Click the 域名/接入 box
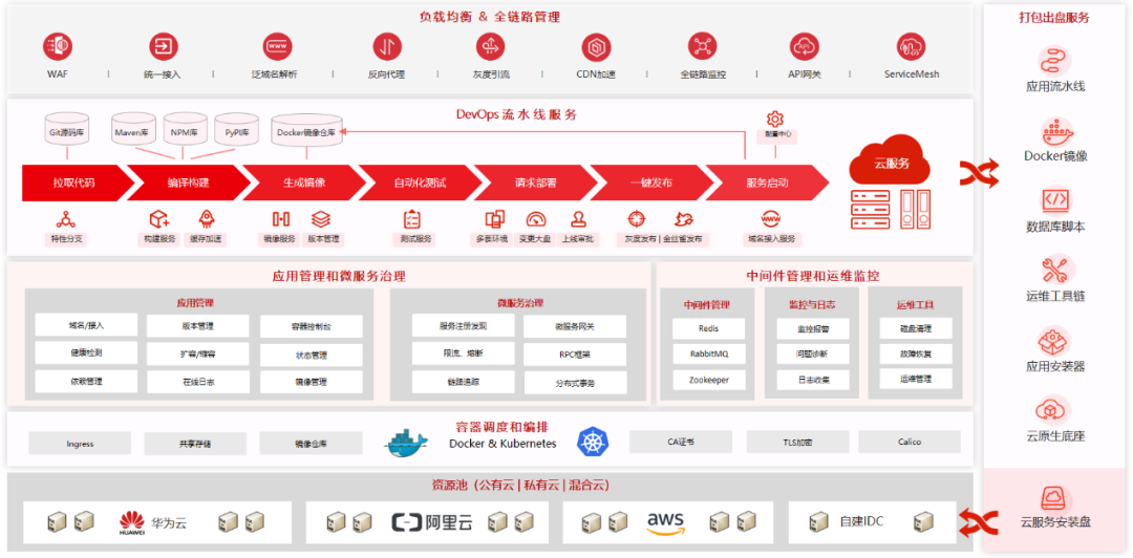This screenshot has height=558, width=1133. pyautogui.click(x=86, y=325)
